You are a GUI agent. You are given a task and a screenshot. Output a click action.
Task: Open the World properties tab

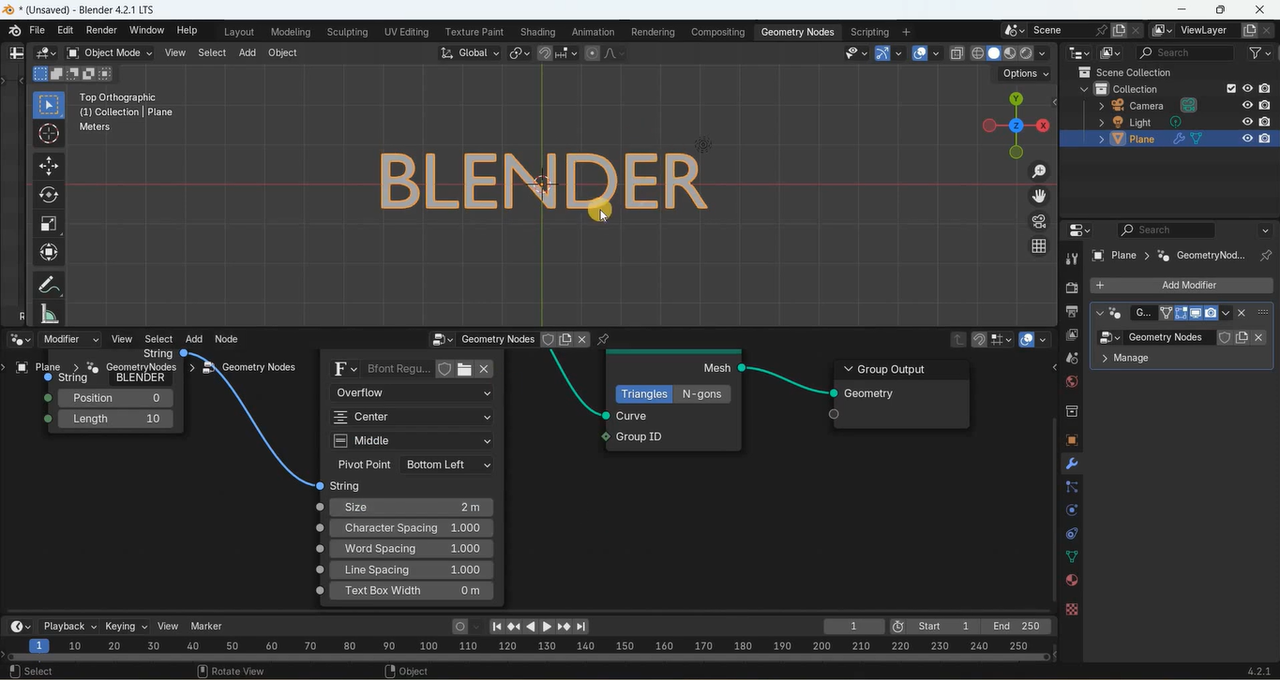click(1072, 381)
